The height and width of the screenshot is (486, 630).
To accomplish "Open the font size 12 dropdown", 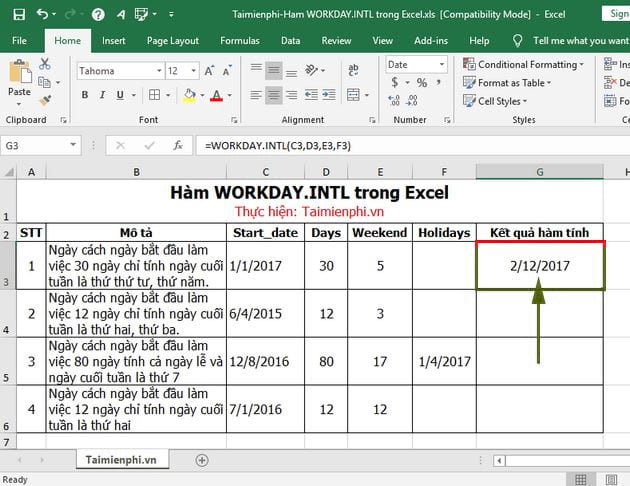I will (194, 71).
